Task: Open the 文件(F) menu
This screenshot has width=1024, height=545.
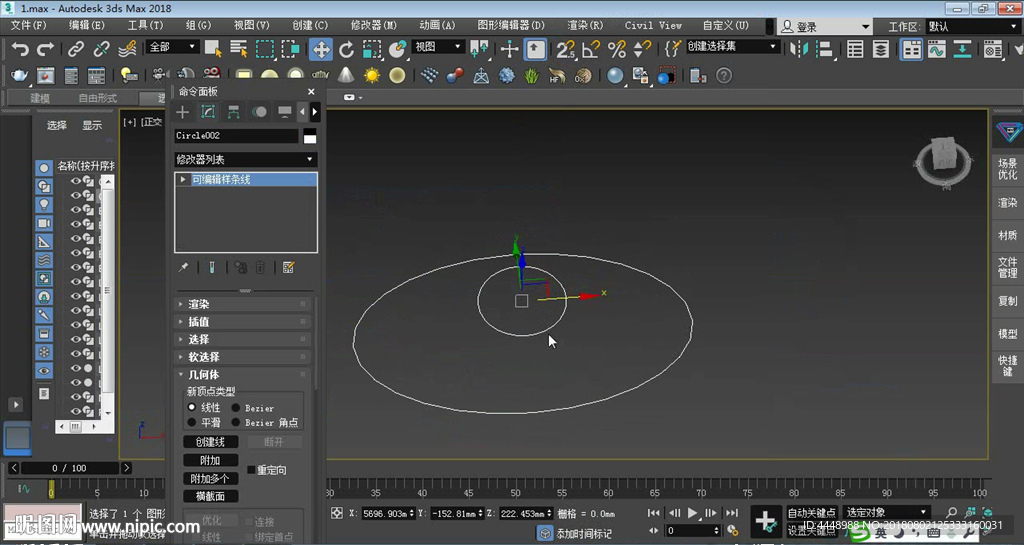Action: (28, 25)
